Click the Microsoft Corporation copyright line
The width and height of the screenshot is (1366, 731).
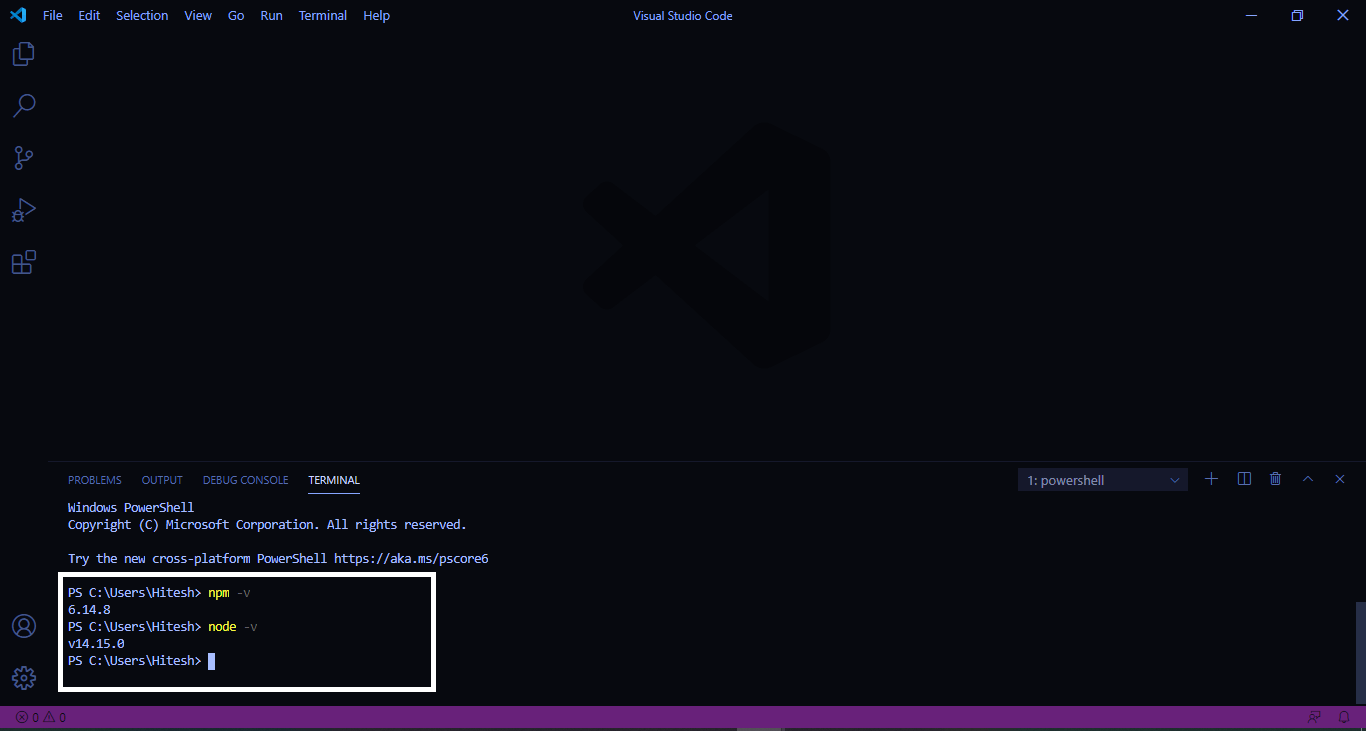coord(267,525)
